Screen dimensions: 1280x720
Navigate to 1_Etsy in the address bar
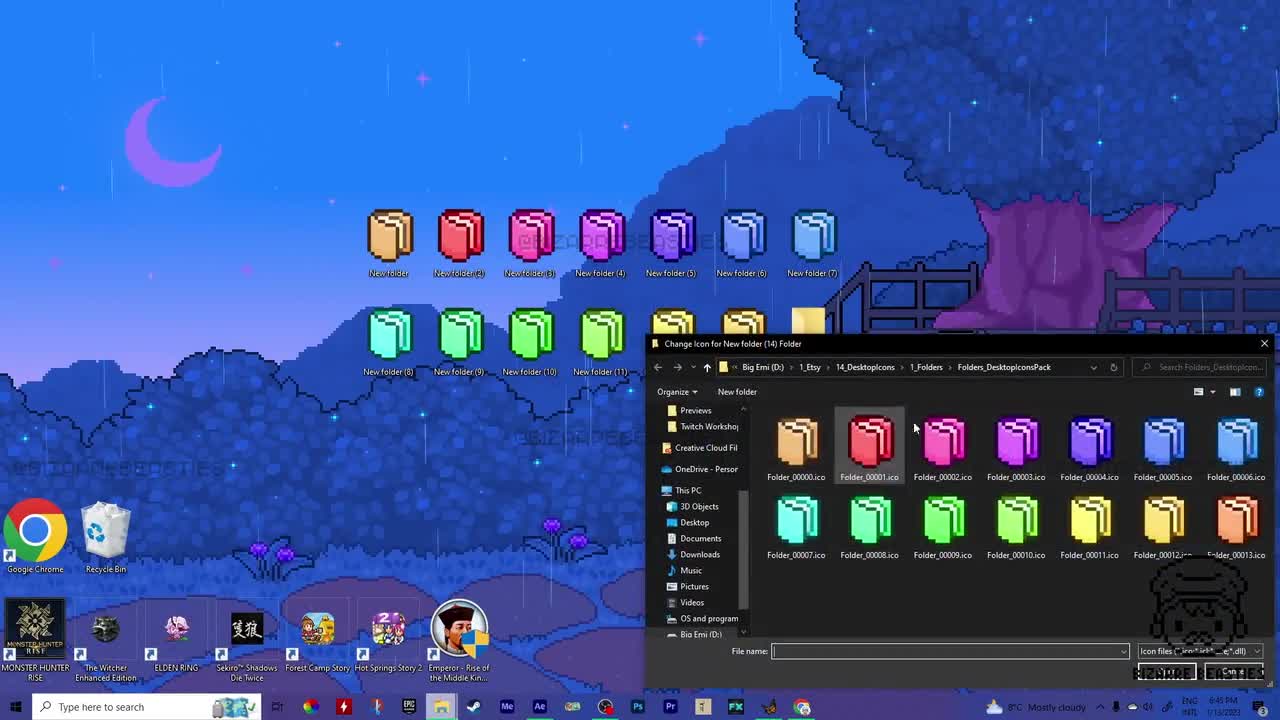click(x=810, y=367)
